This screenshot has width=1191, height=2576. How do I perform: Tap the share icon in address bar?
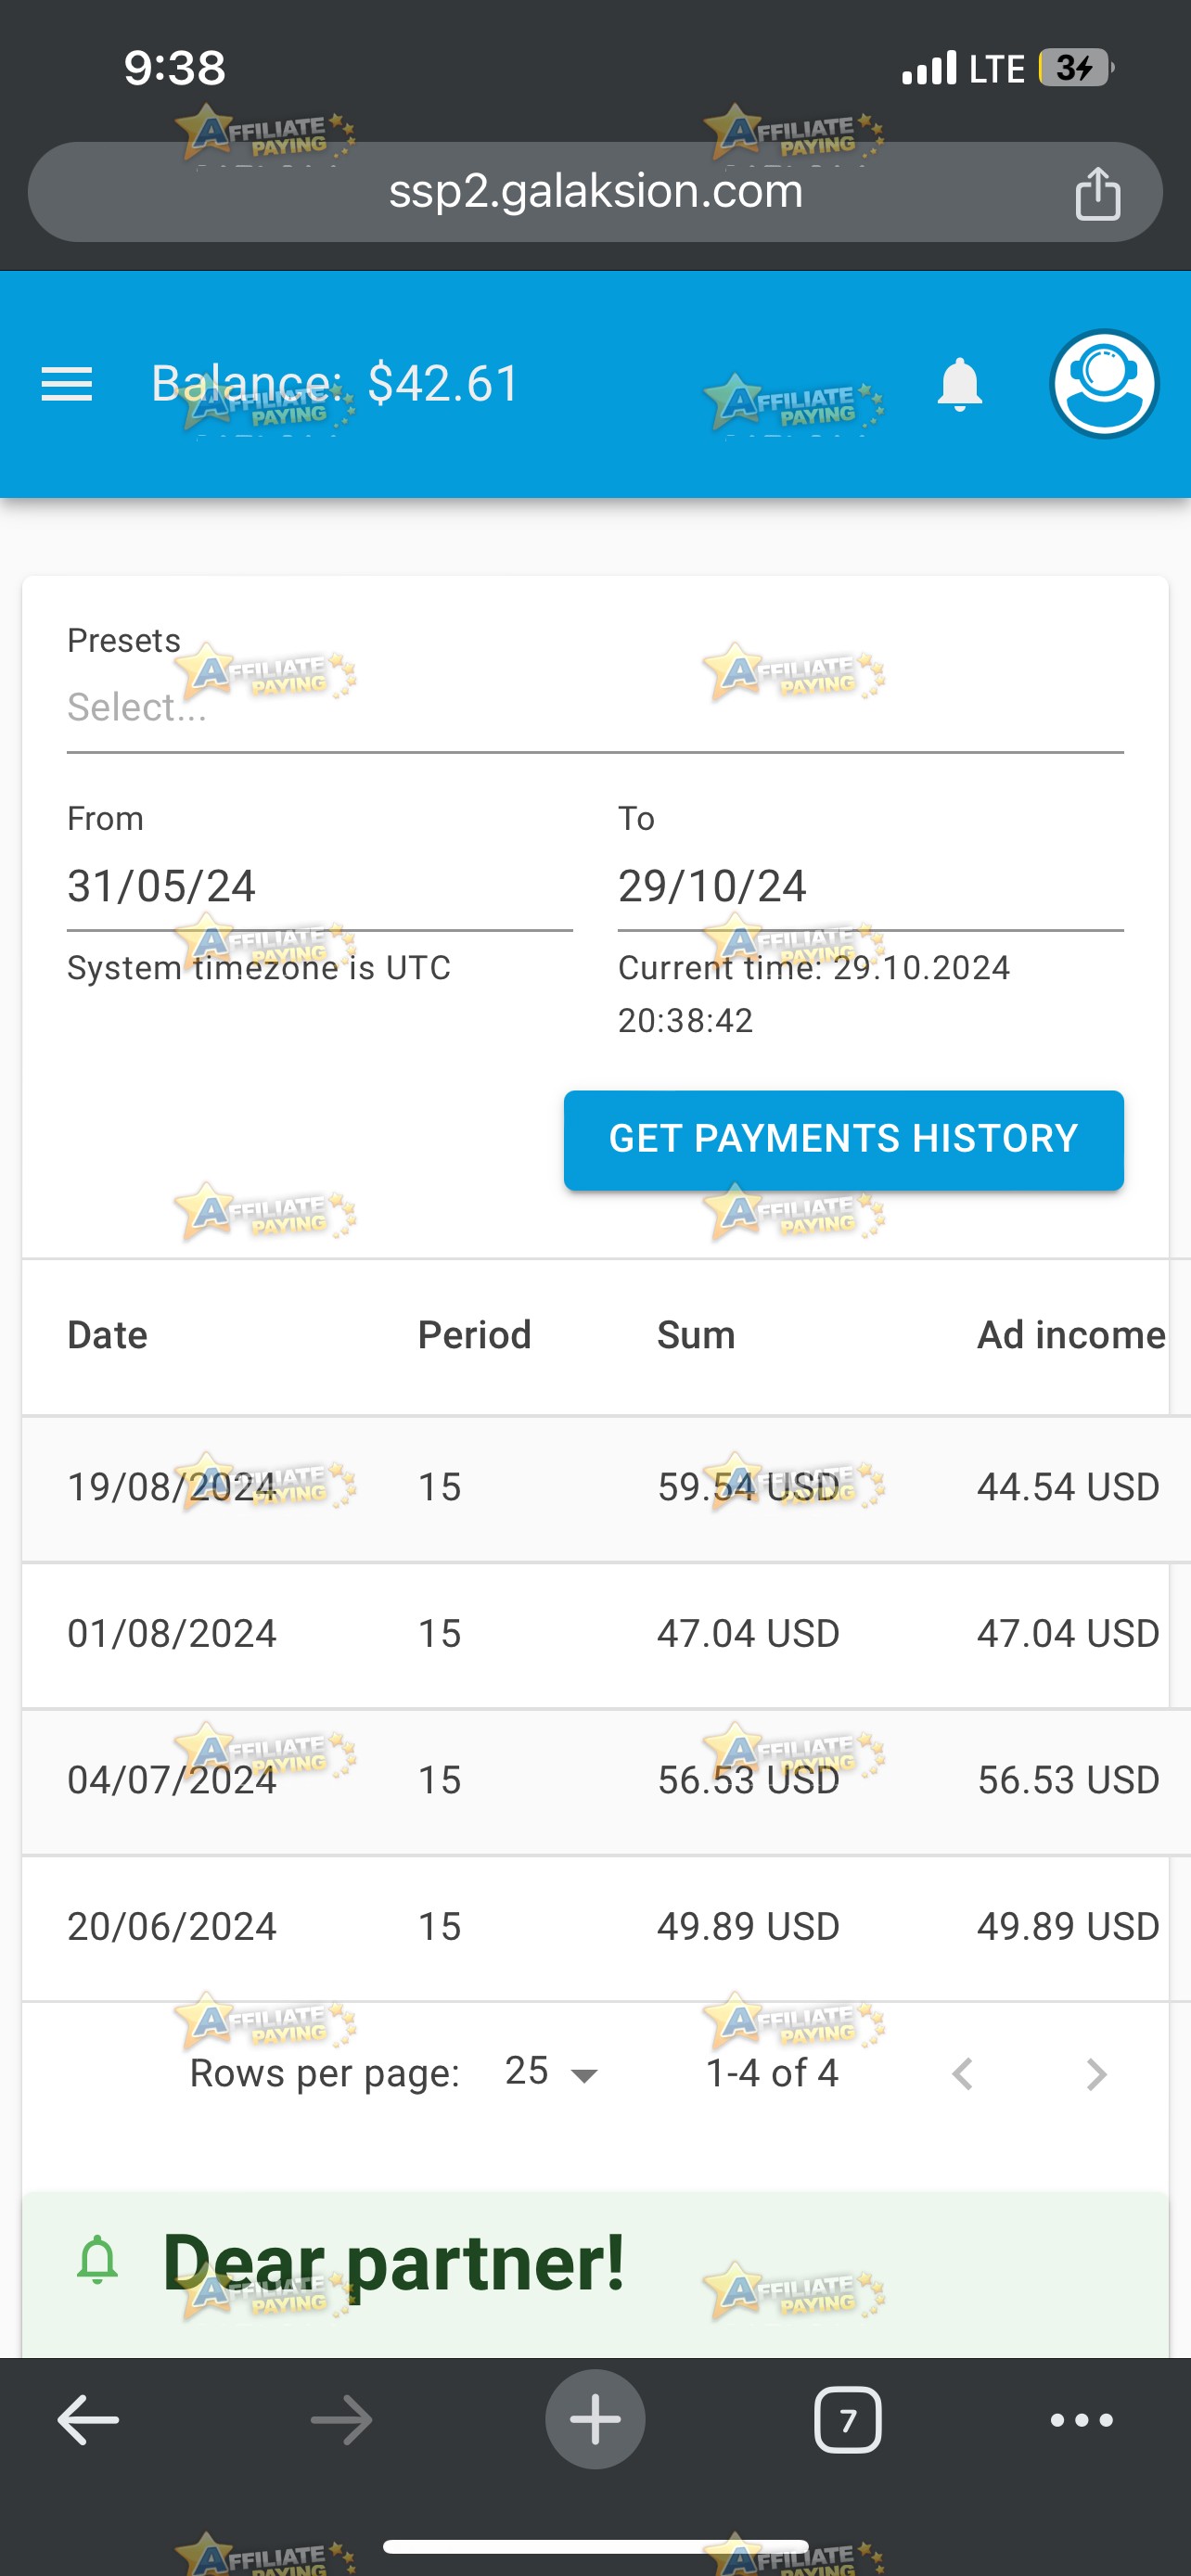coord(1097,192)
